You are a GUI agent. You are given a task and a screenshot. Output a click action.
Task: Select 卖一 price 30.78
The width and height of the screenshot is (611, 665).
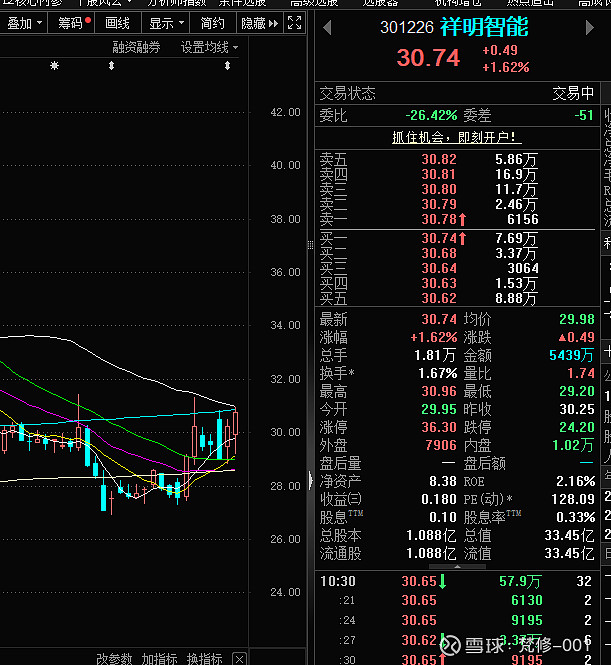click(x=439, y=219)
